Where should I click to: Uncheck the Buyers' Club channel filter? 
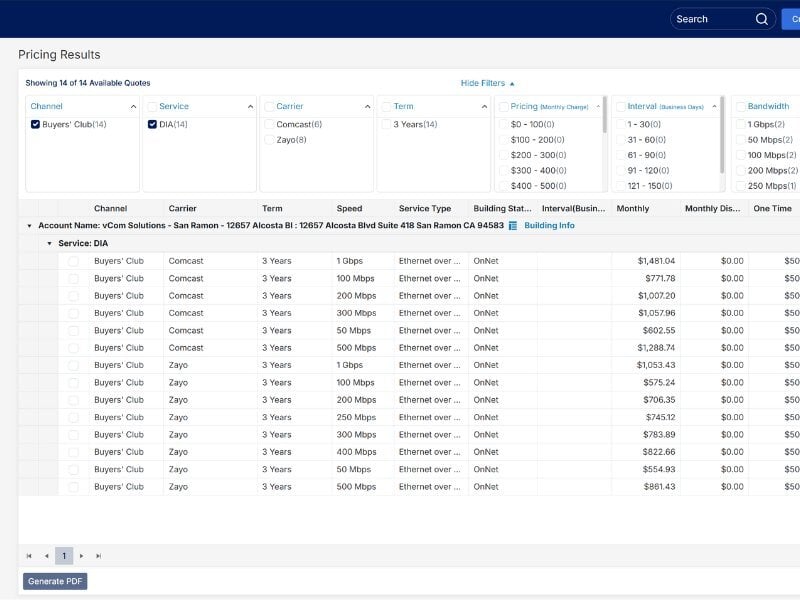pos(36,125)
